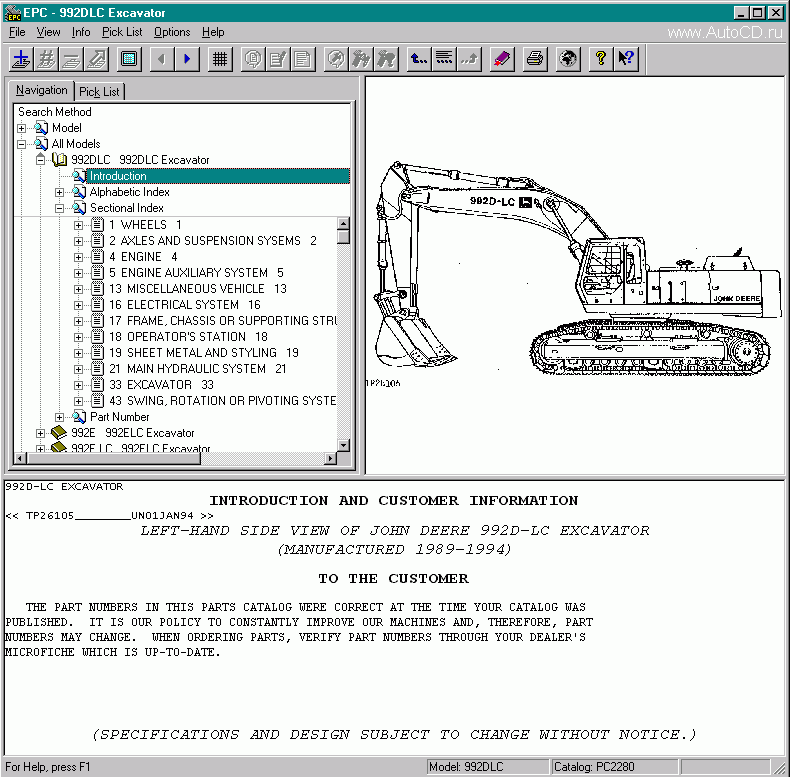Viewport: 790px width, 777px height.
Task: Switch to the Pick List tab
Action: coord(99,92)
